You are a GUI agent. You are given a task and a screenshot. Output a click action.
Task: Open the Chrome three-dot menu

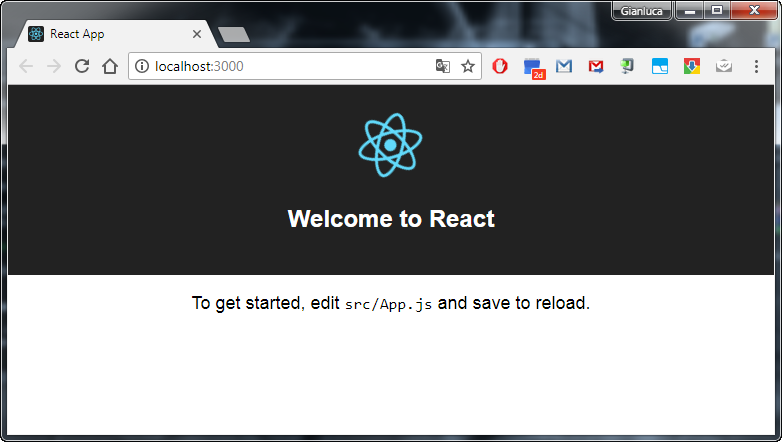[x=756, y=66]
